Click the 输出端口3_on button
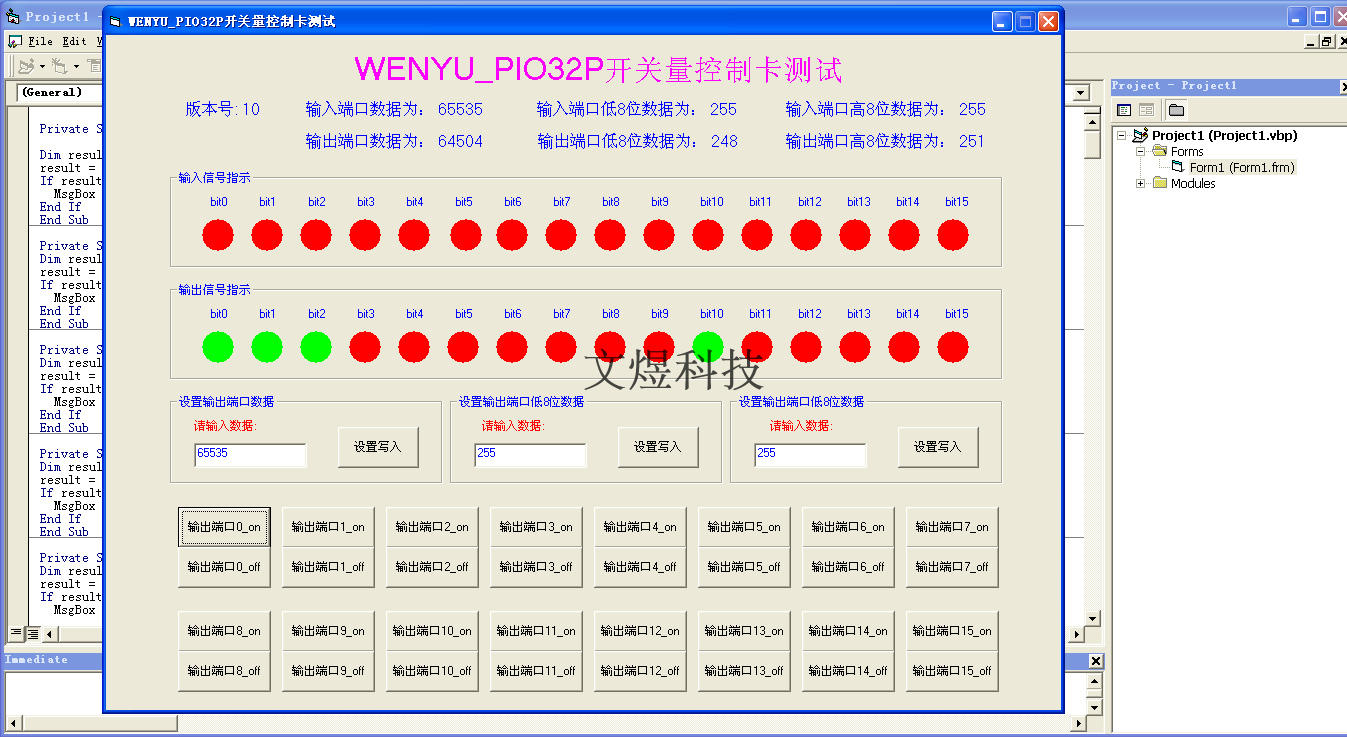Image resolution: width=1347 pixels, height=737 pixels. coord(536,527)
